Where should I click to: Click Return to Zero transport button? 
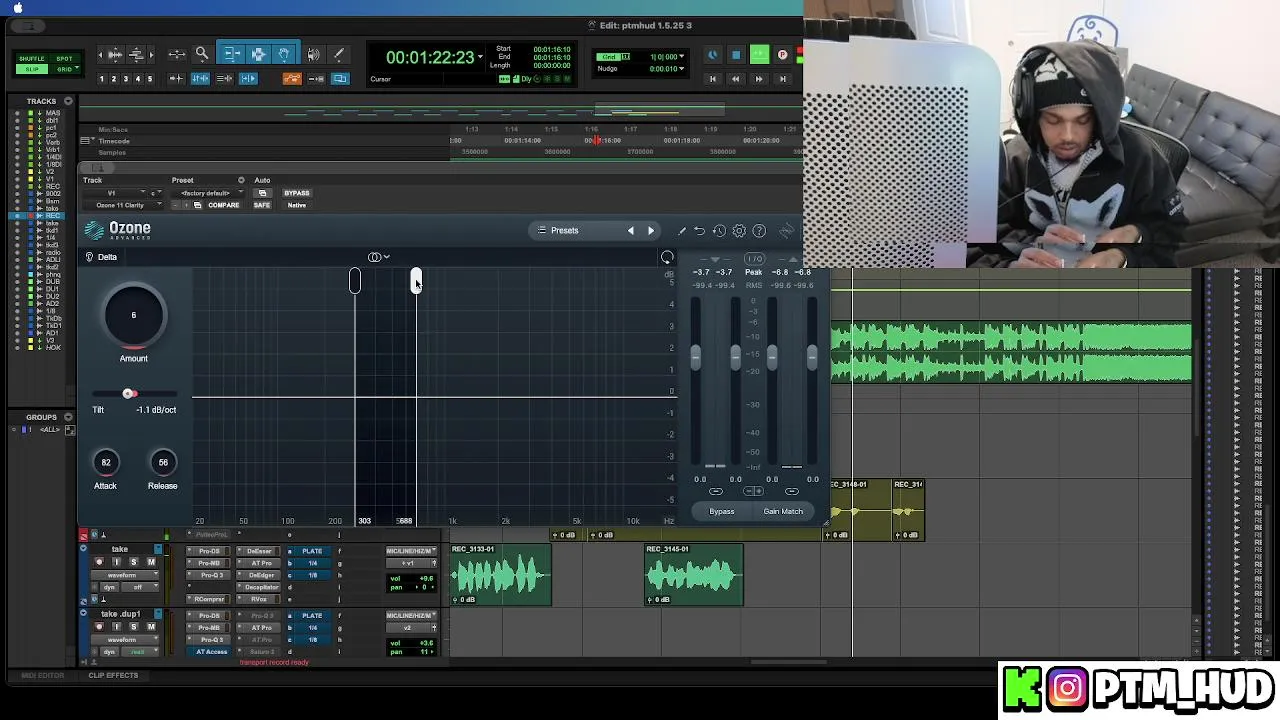tap(713, 78)
